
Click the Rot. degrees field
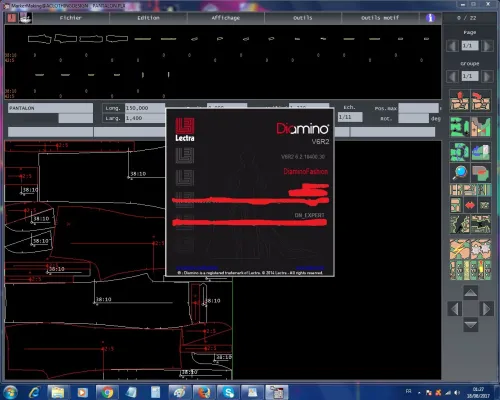413,118
